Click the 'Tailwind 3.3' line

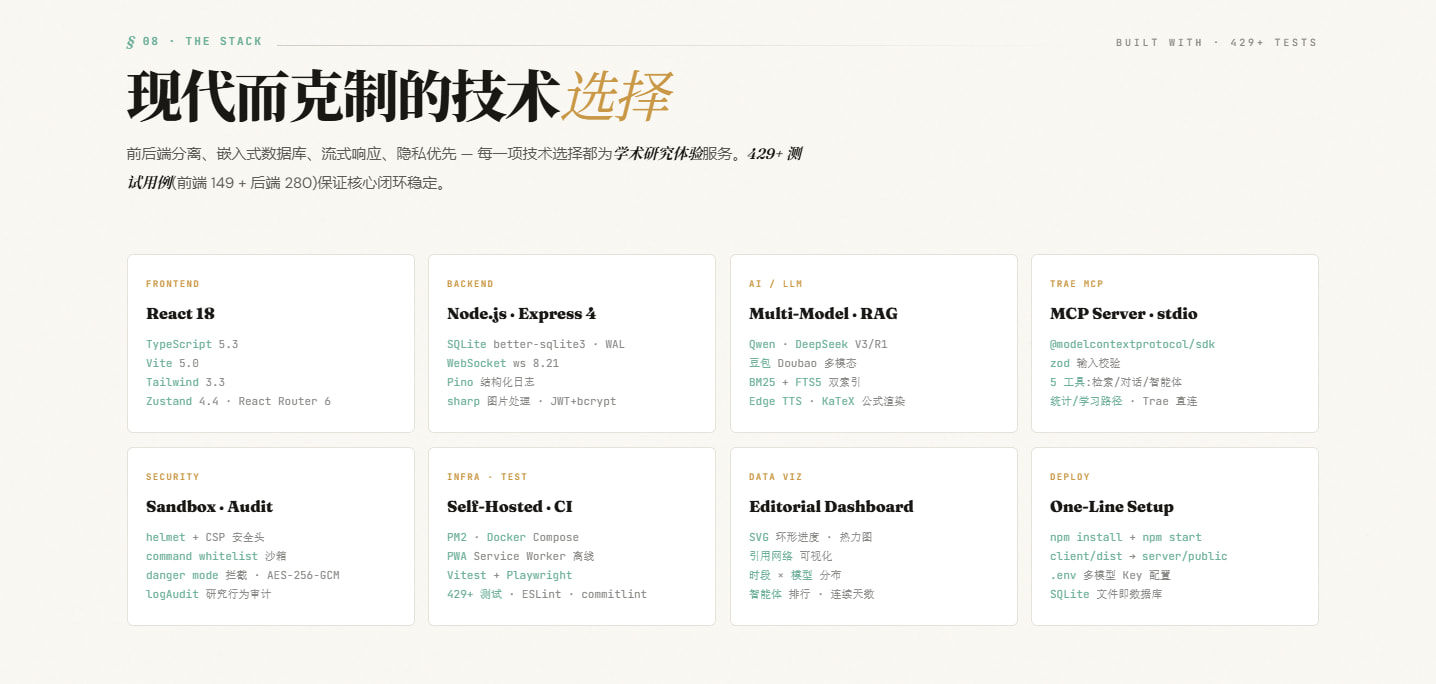pos(185,382)
